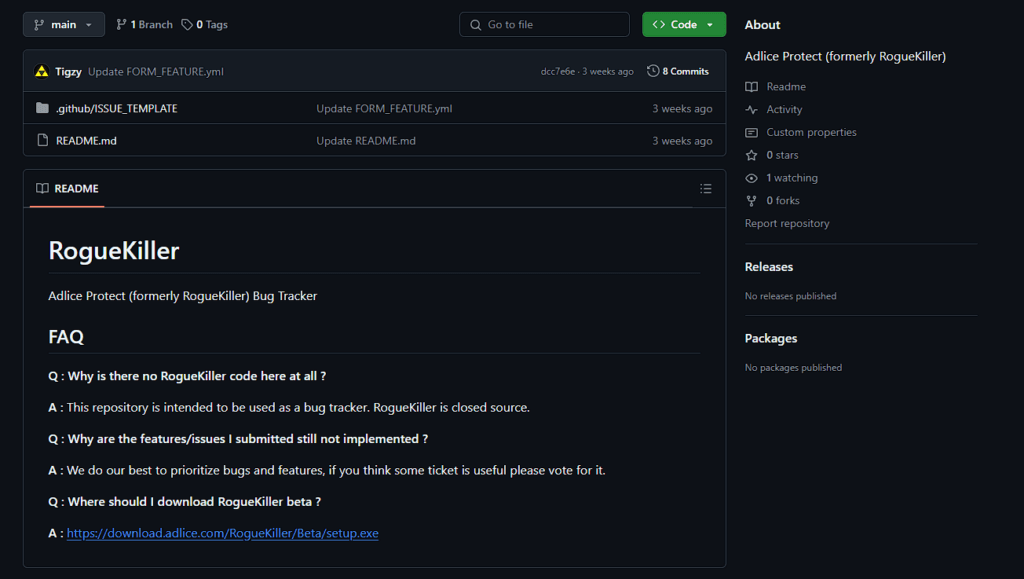Viewport: 1024px width, 579px height.
Task: View the 0 stars stargazers link
Action: 782,155
